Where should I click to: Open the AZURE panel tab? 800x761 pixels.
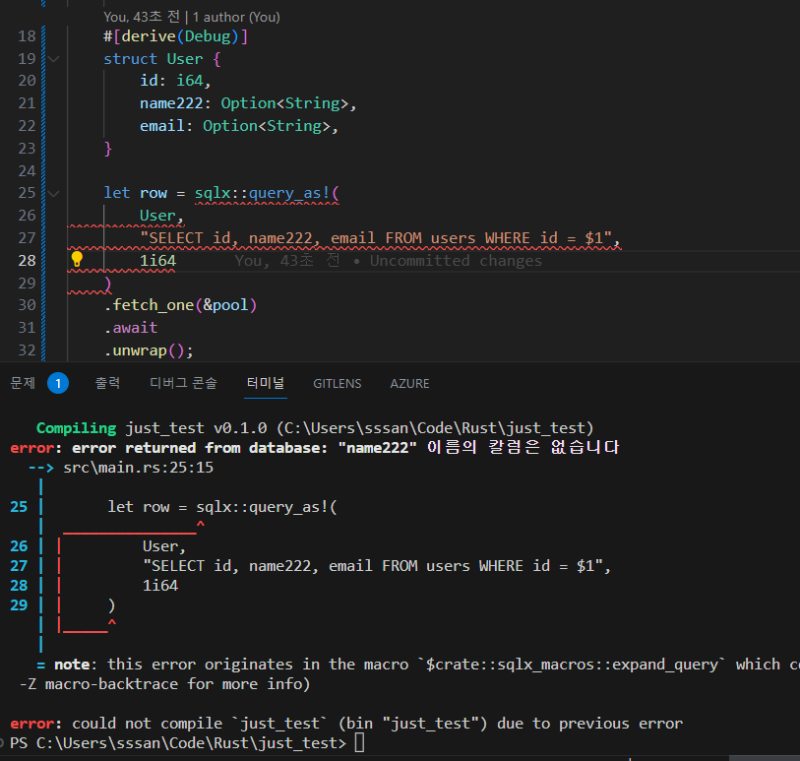point(410,383)
